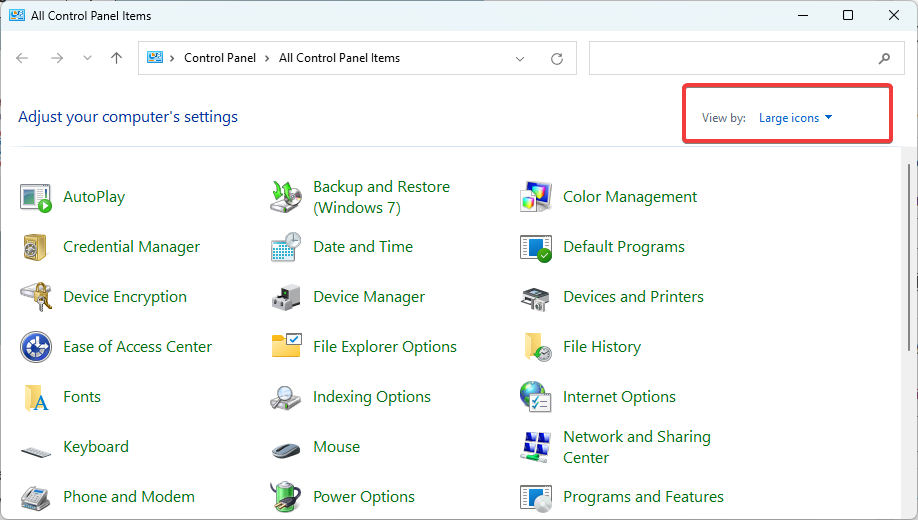Click the Network and Sharing Center icon

(536, 447)
